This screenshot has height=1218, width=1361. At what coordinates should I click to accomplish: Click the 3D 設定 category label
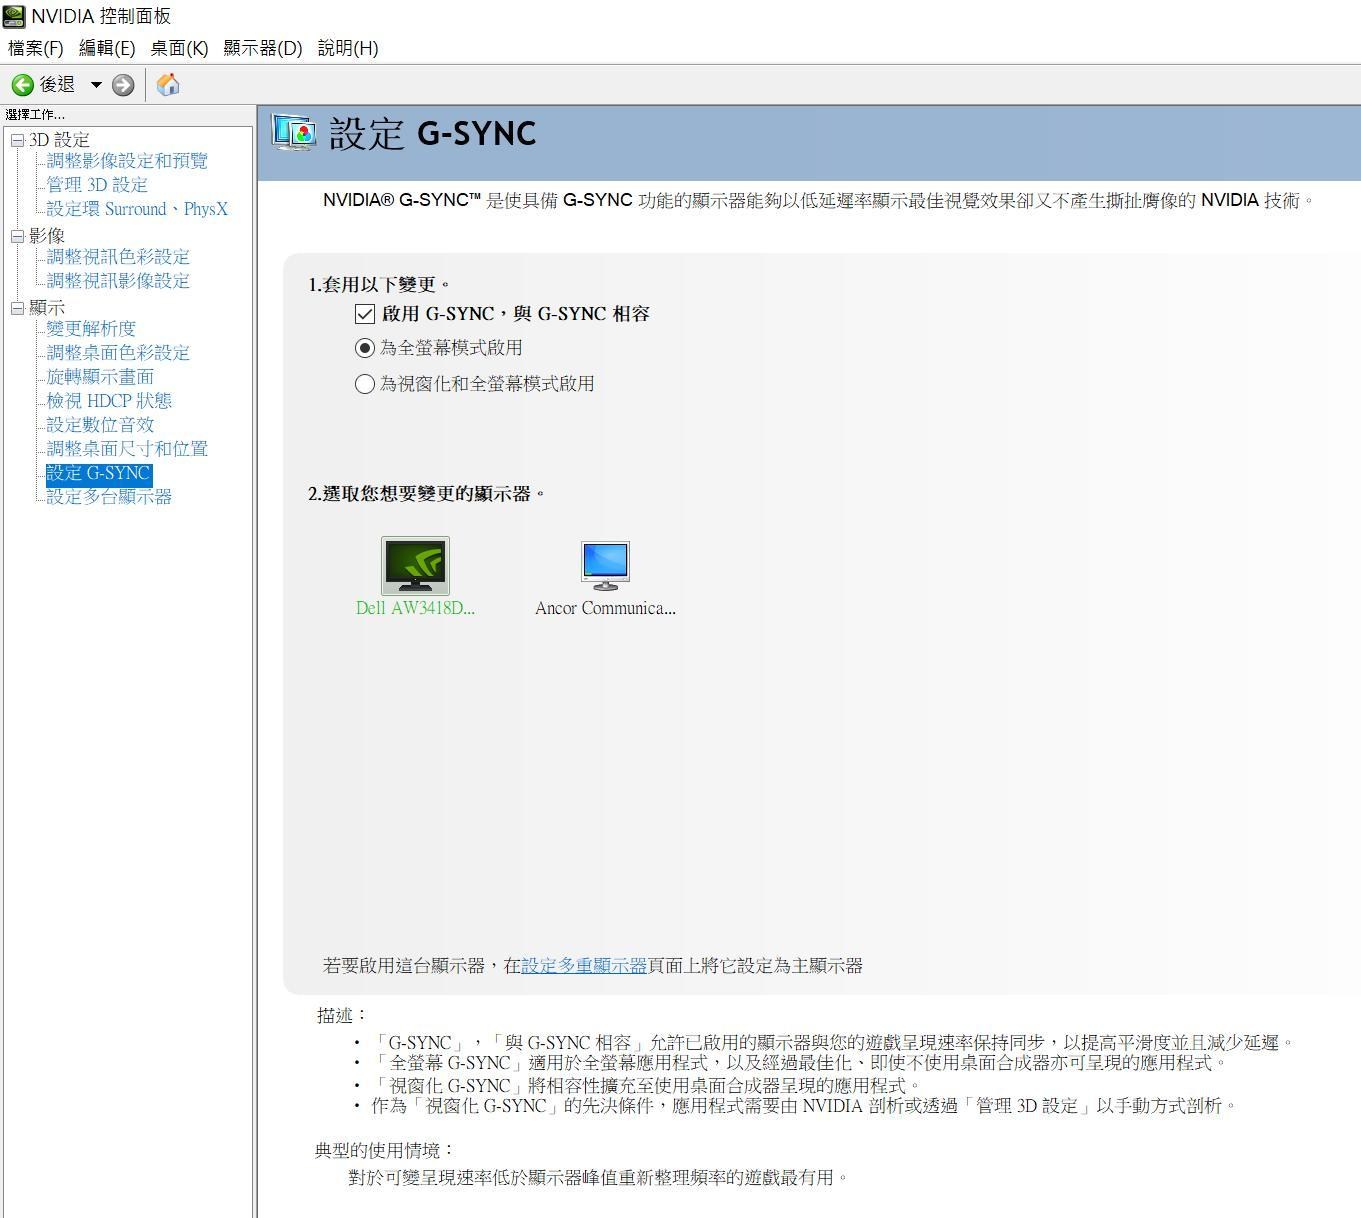pyautogui.click(x=59, y=140)
